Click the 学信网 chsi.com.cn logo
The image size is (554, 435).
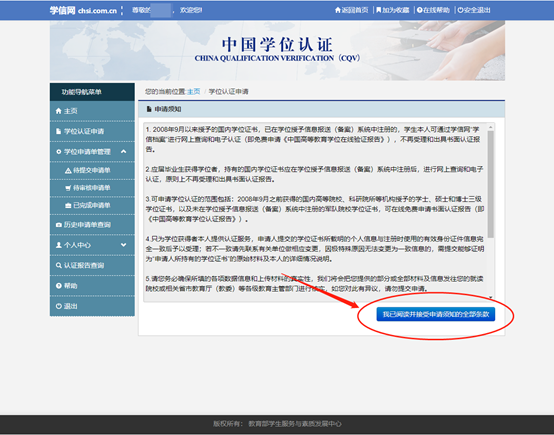point(83,10)
